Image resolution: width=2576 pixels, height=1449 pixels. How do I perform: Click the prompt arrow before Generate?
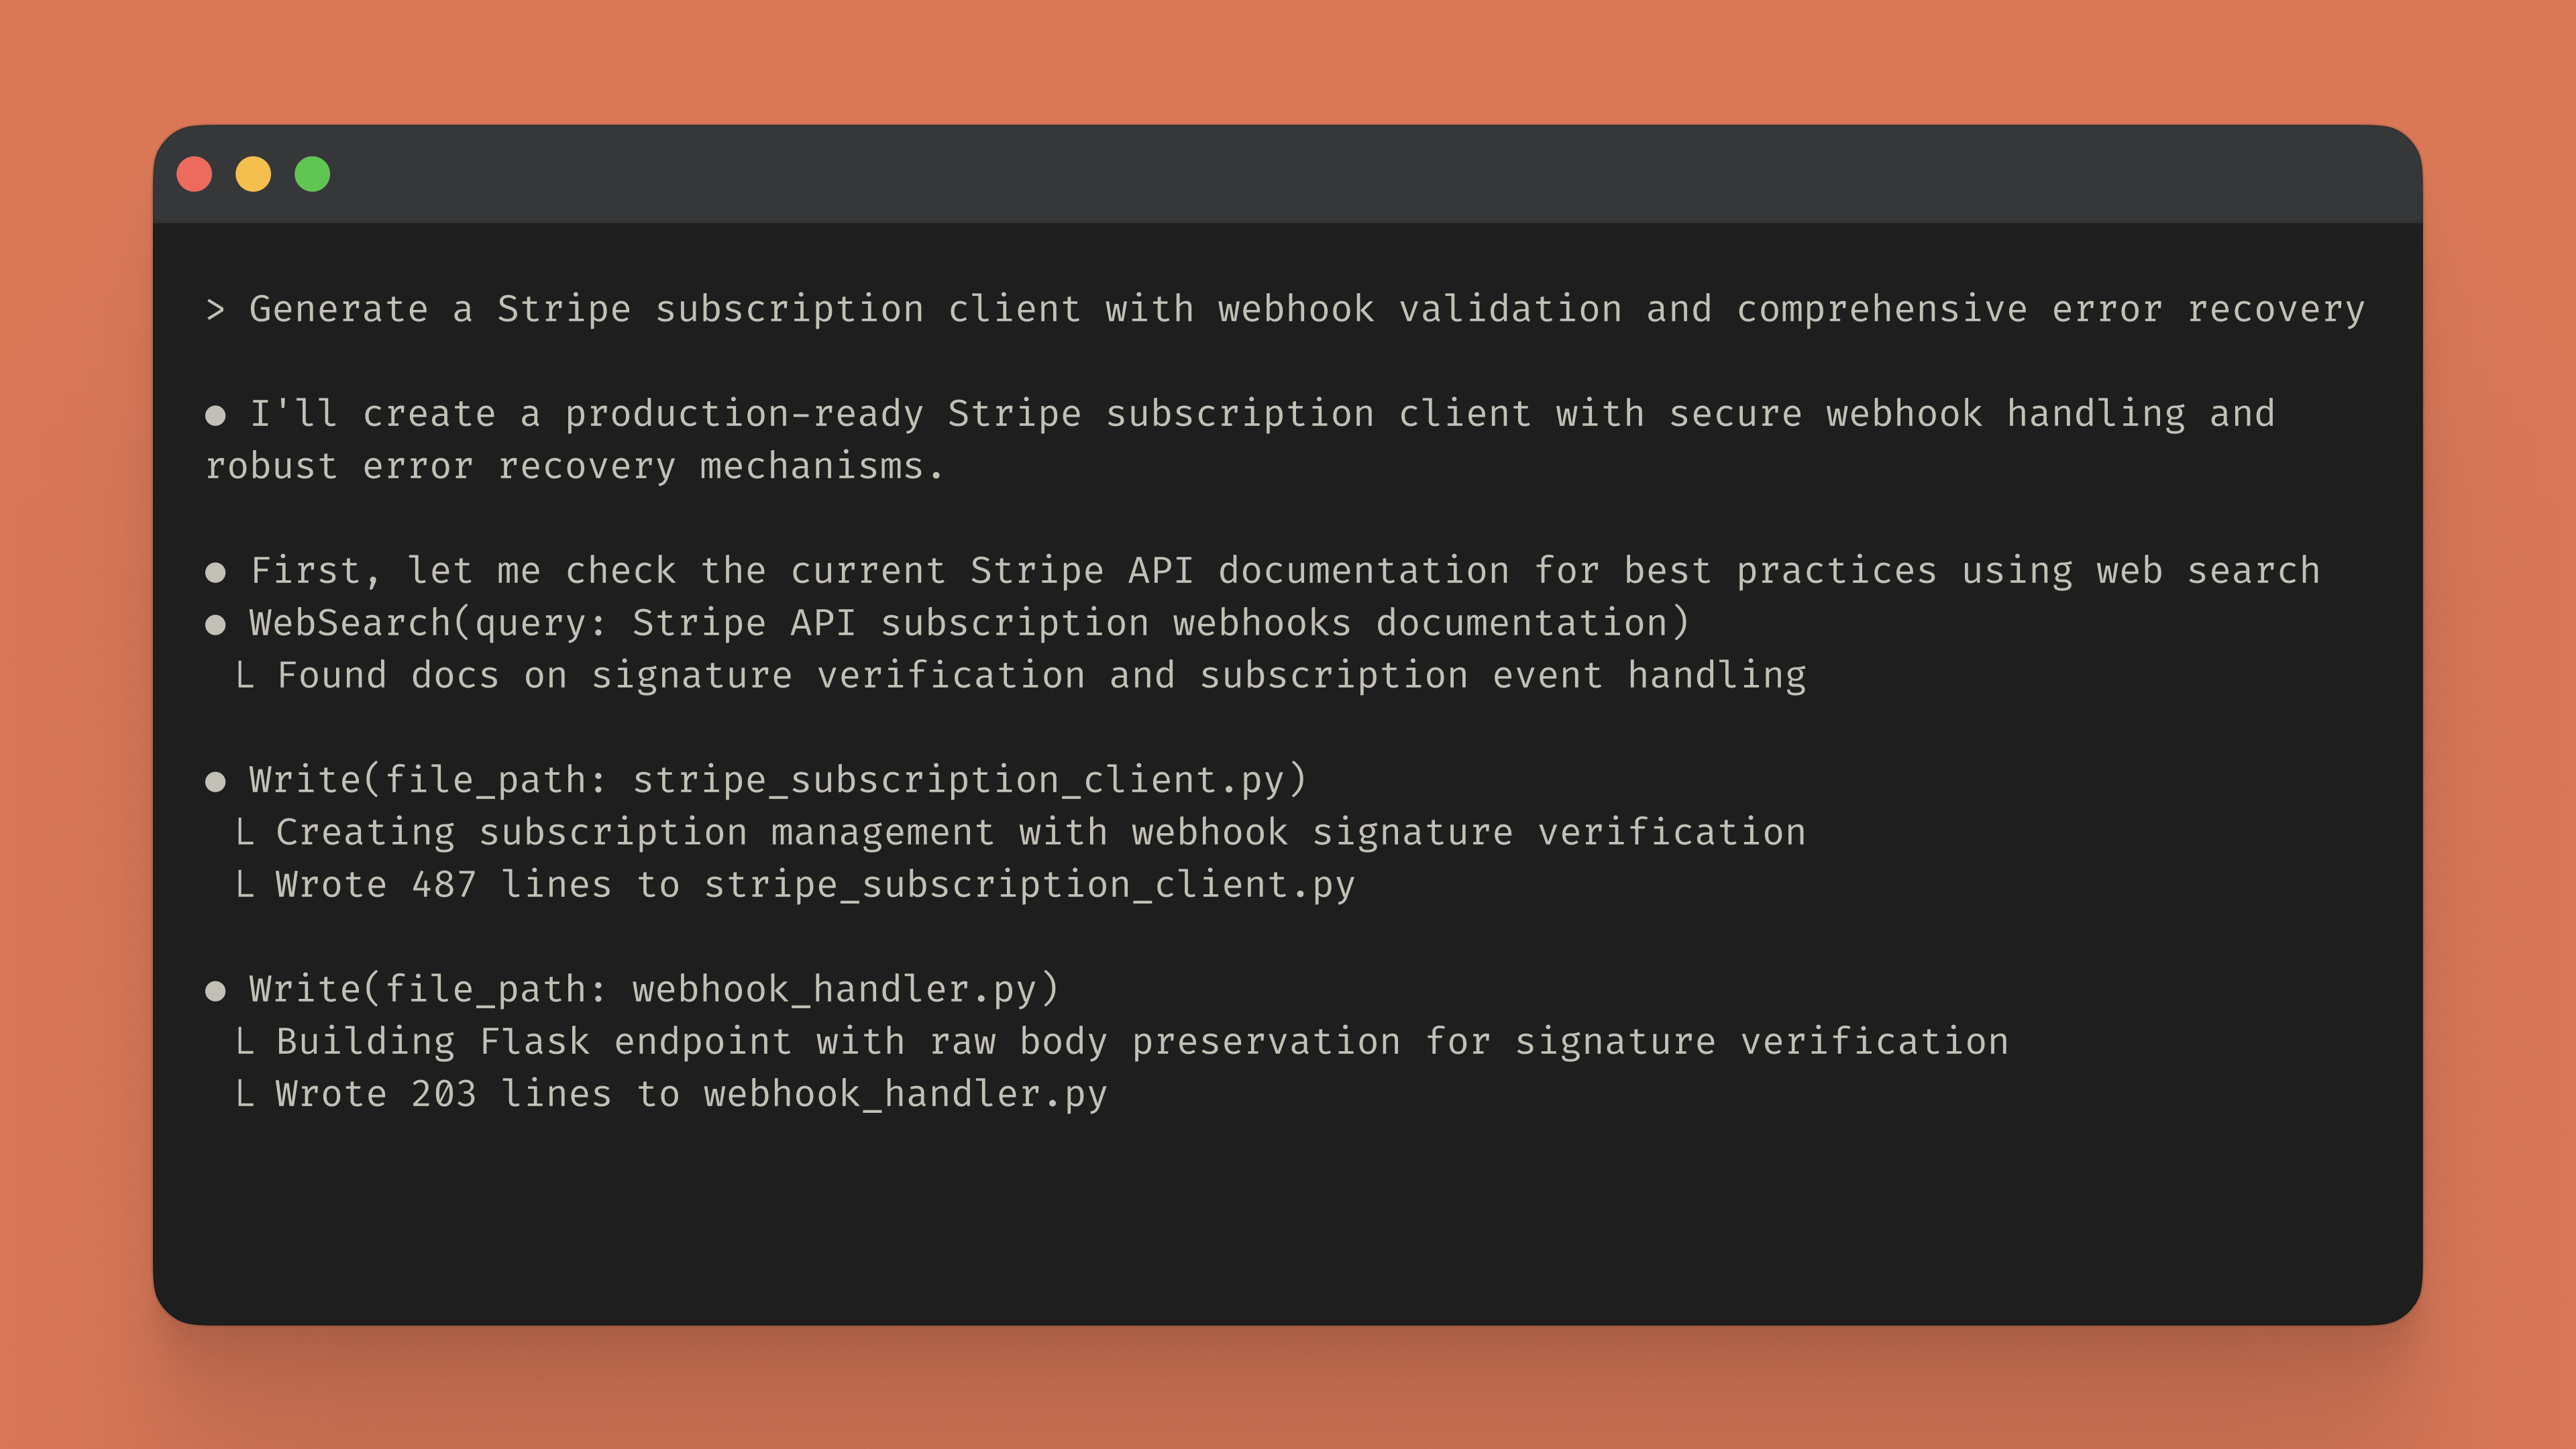215,310
